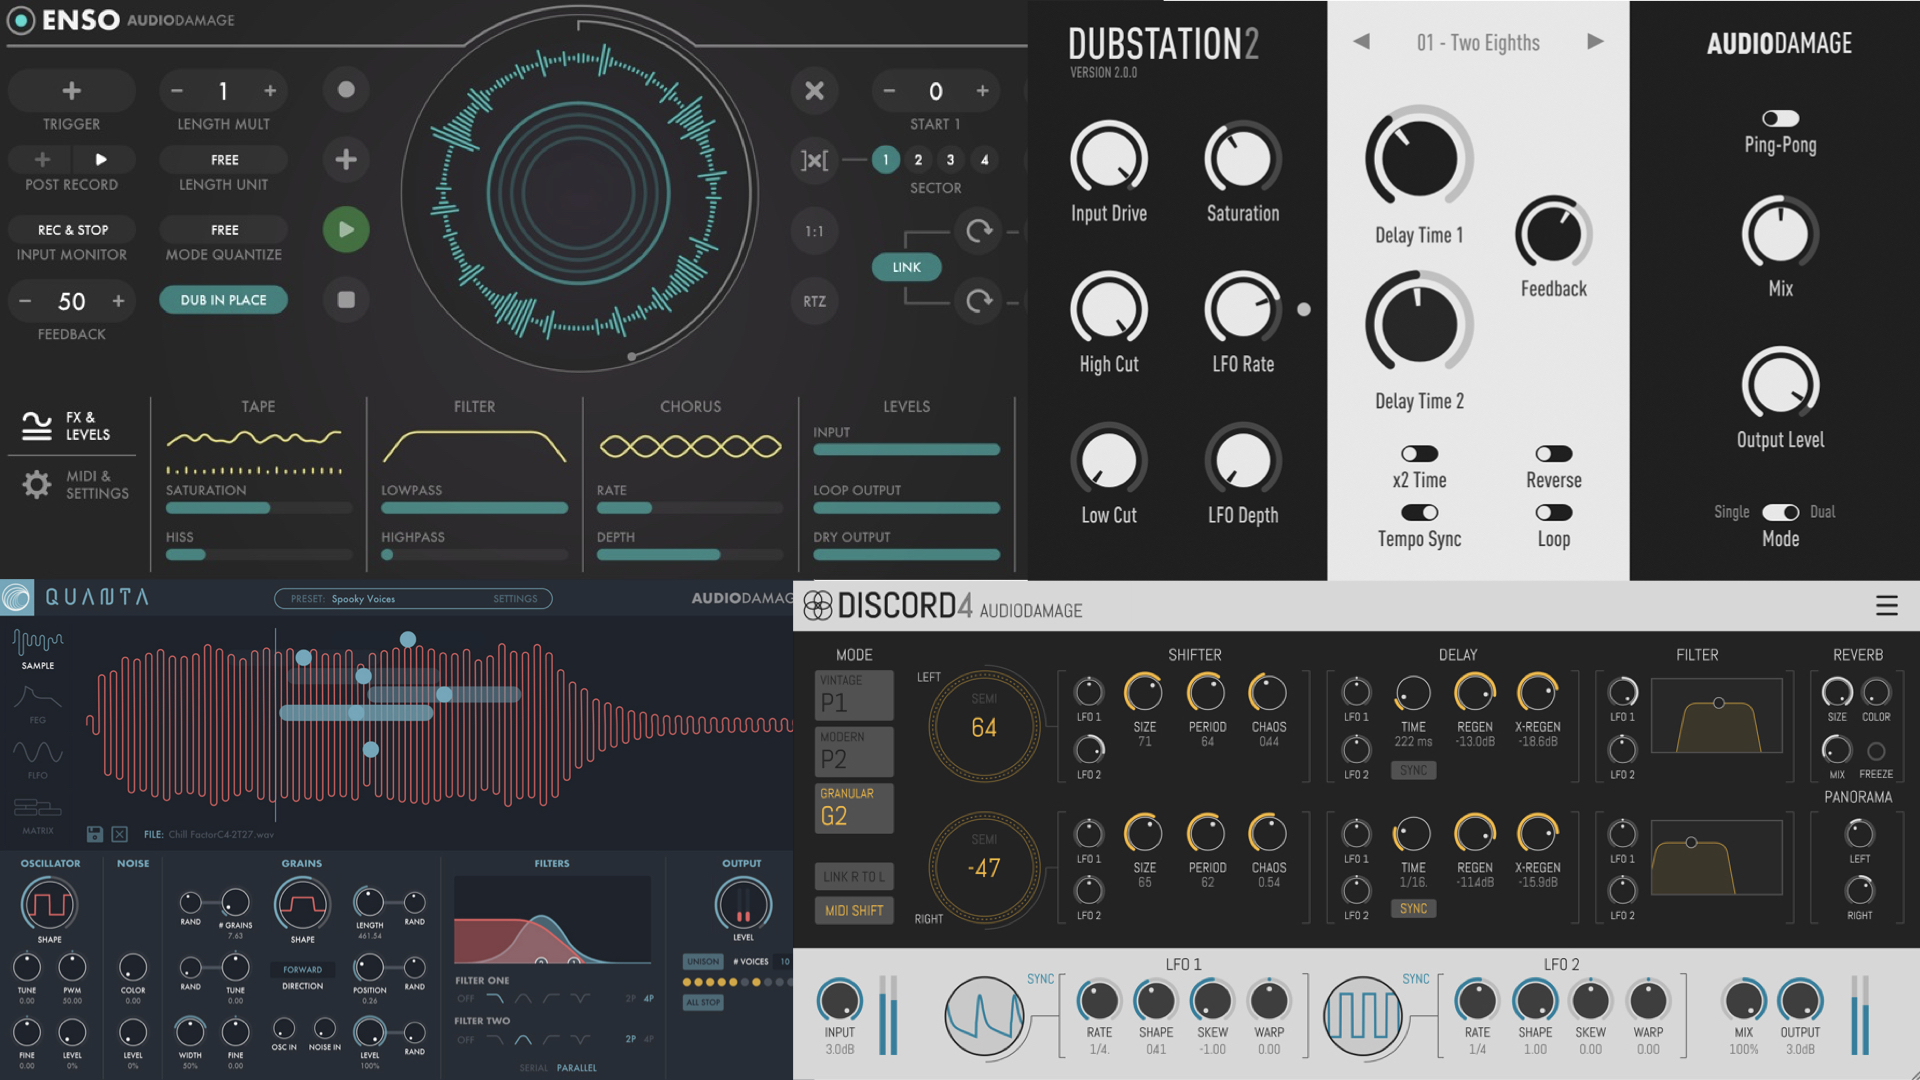Screen dimensions: 1920x1080
Task: Click the Enso stop square button
Action: 346,300
